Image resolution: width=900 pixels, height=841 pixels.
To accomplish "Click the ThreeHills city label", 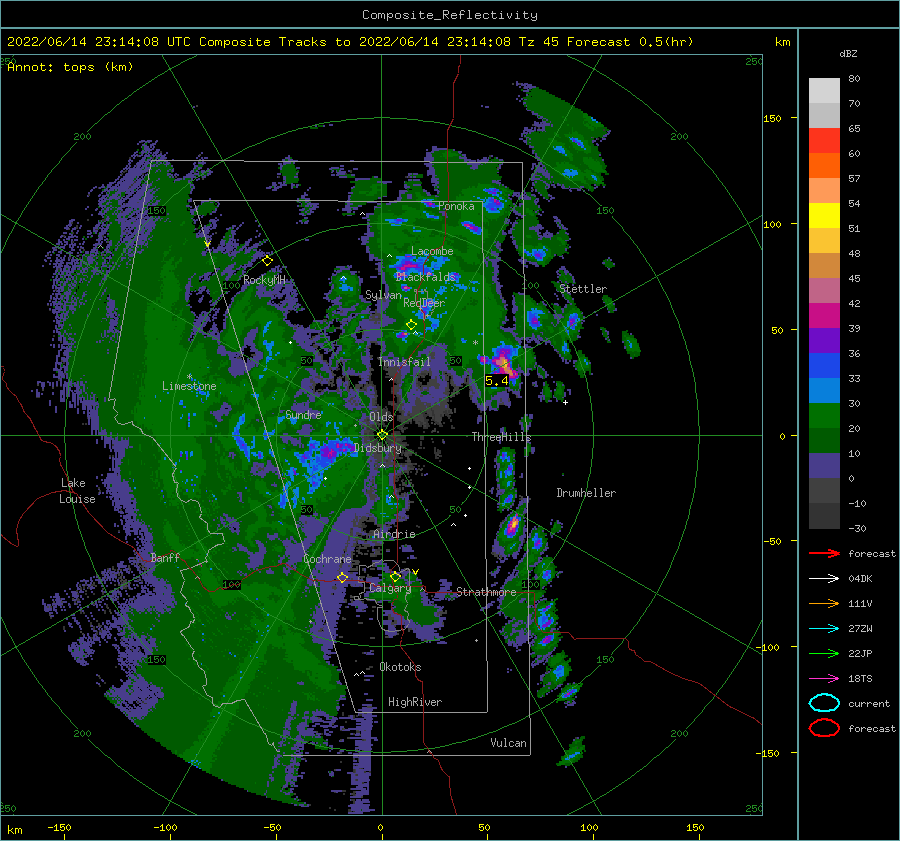I will [501, 437].
